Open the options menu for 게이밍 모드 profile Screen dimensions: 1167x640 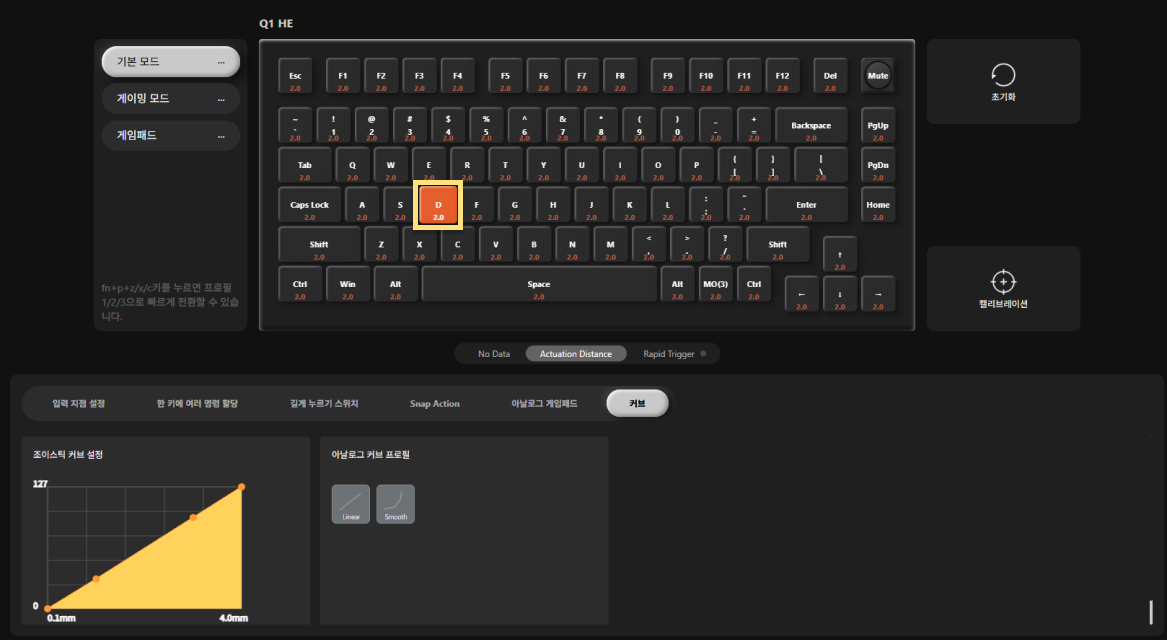[221, 99]
